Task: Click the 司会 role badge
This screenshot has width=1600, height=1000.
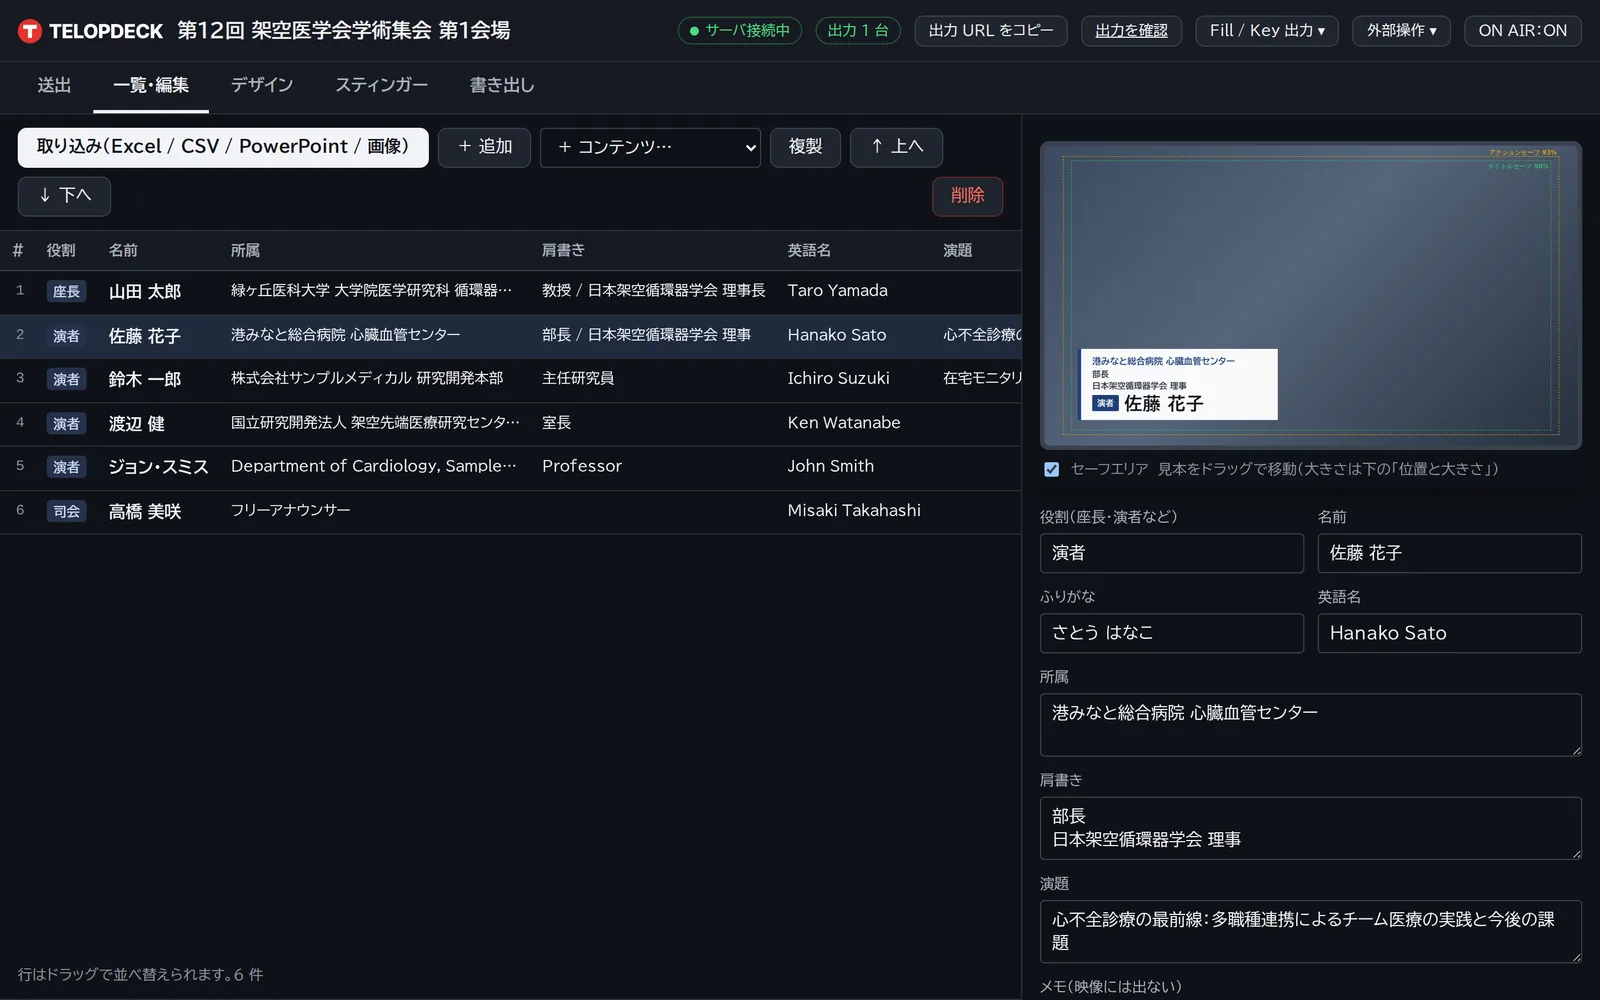Action: click(x=67, y=512)
